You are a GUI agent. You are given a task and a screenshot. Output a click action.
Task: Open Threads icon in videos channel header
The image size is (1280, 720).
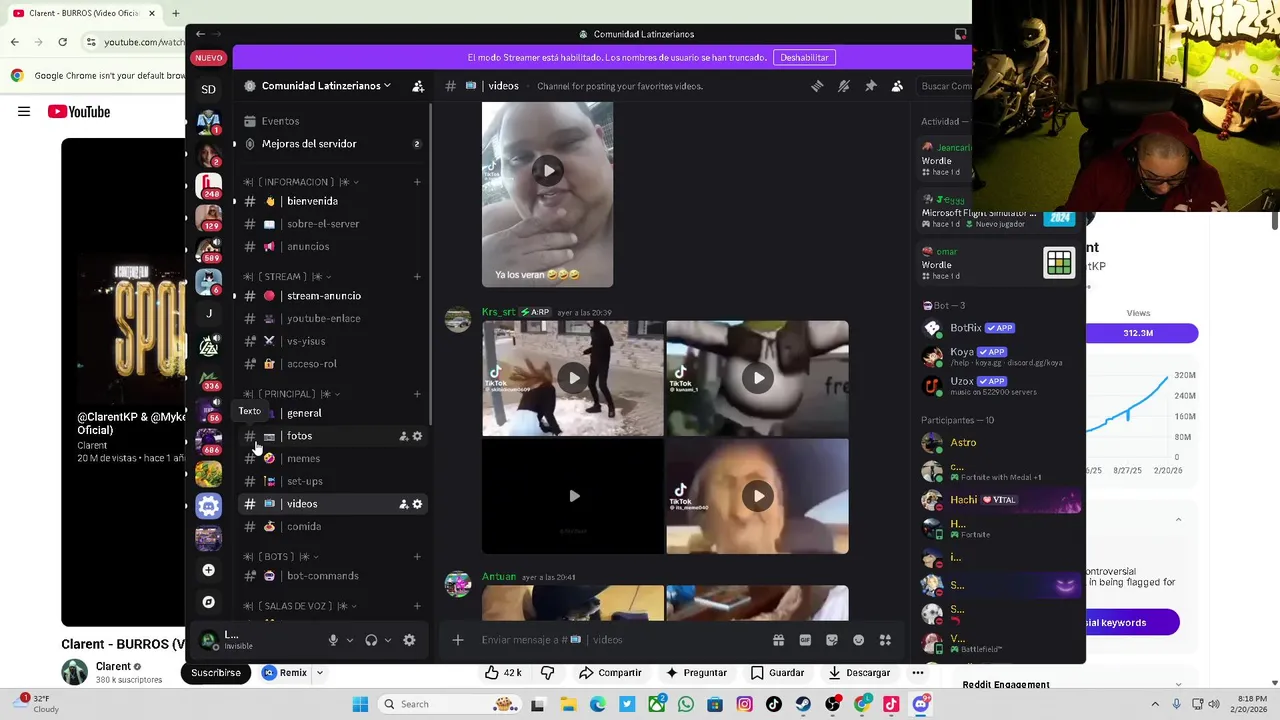click(817, 86)
